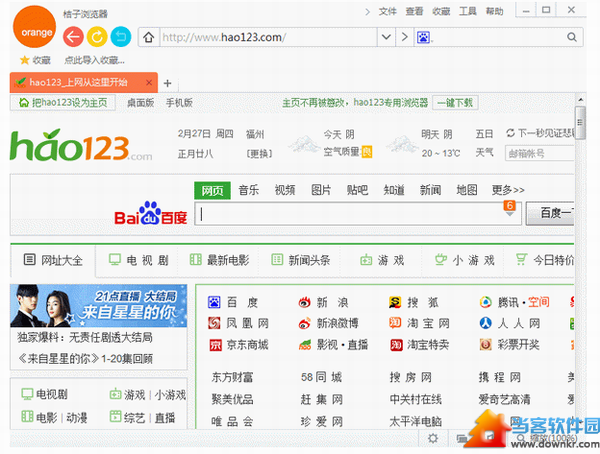Click the 淘宝特卖 icon
Screen dimensions: 600x454
tap(396, 345)
